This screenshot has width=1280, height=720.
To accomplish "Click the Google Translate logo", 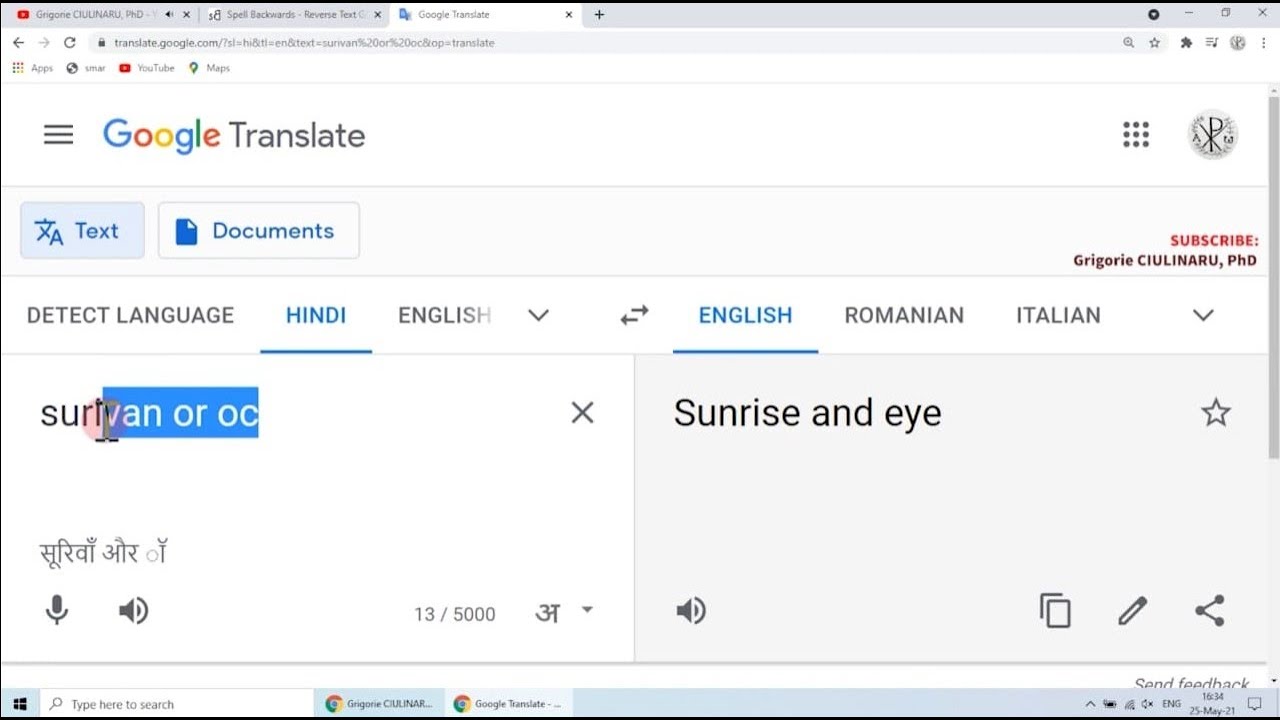I will [234, 135].
